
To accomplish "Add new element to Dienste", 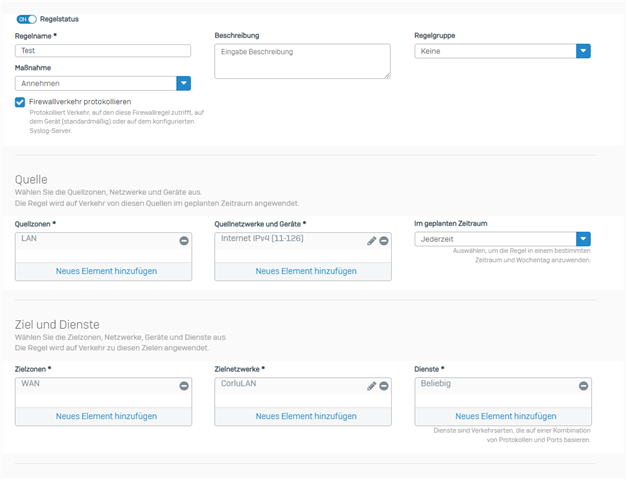I will coord(505,416).
